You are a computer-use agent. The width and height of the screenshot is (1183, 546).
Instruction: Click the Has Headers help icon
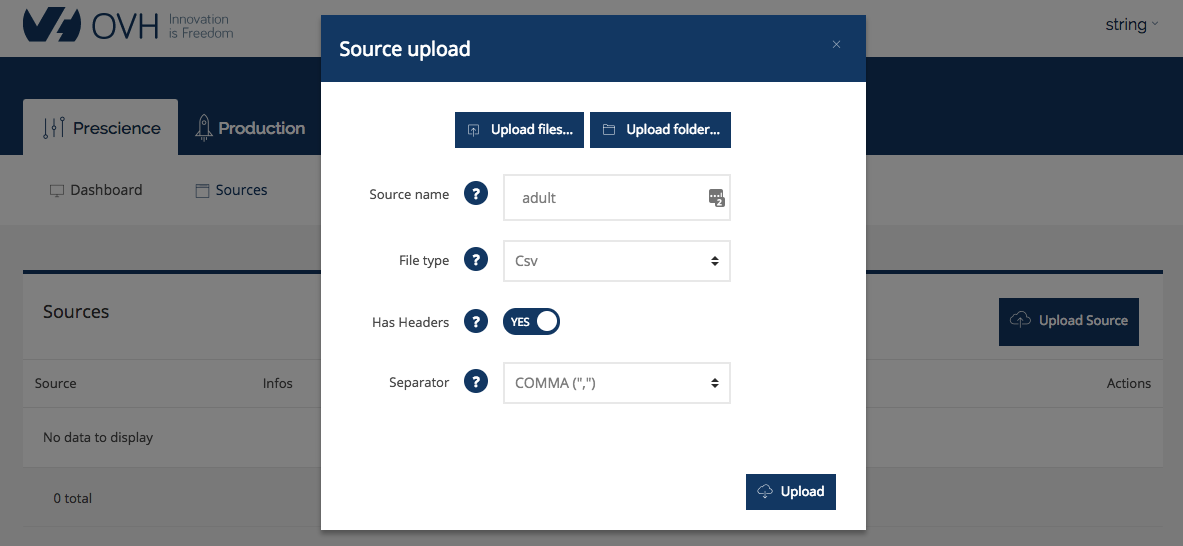[x=476, y=322]
